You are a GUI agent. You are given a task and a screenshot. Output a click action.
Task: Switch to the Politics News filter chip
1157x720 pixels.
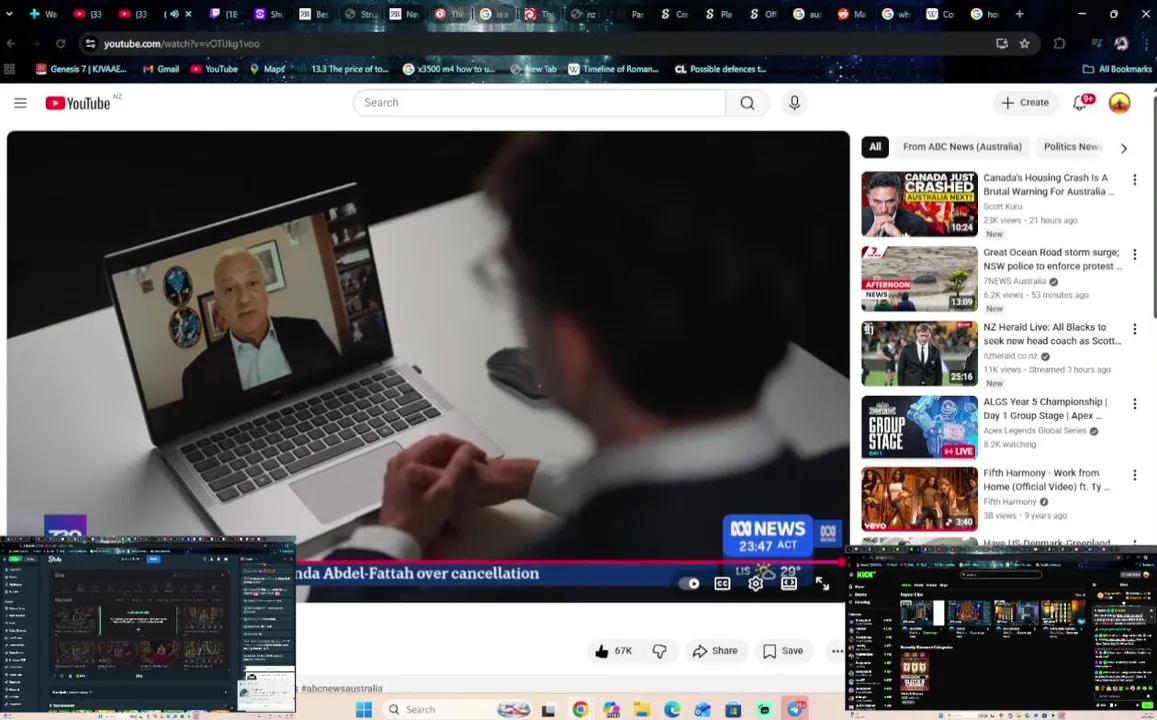(1071, 146)
